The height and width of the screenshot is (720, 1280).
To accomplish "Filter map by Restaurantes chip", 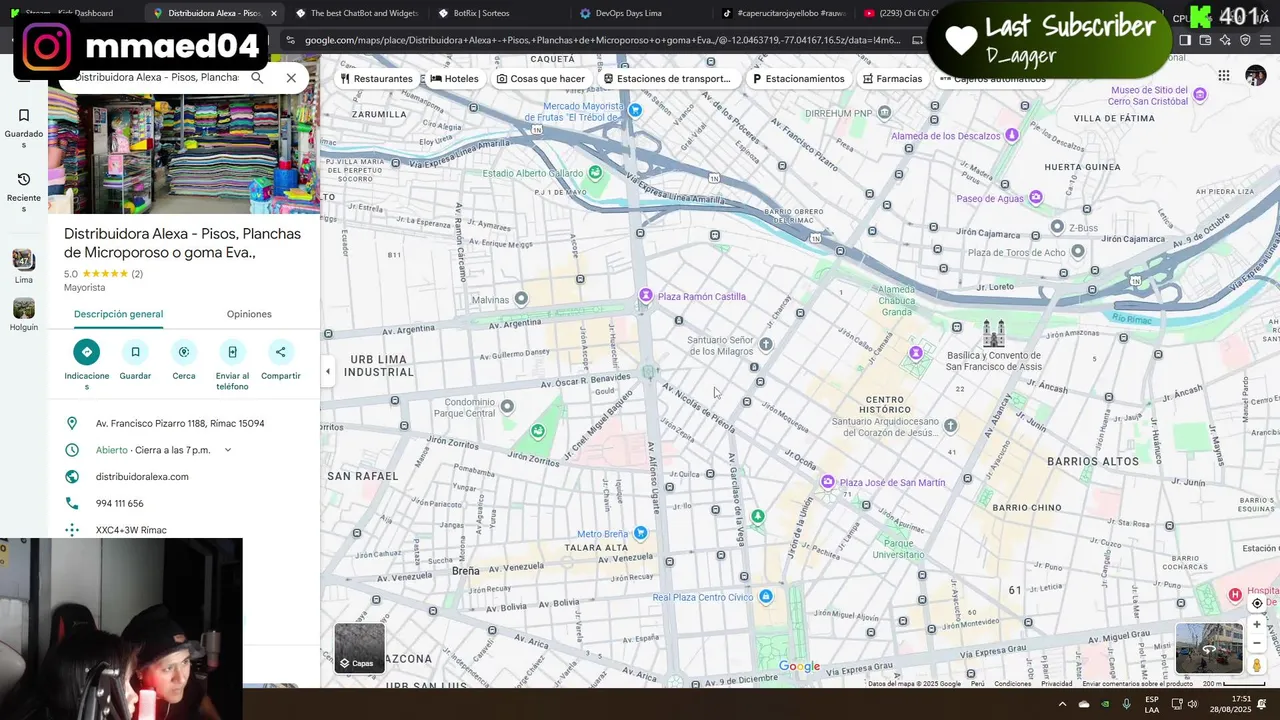I will point(376,79).
